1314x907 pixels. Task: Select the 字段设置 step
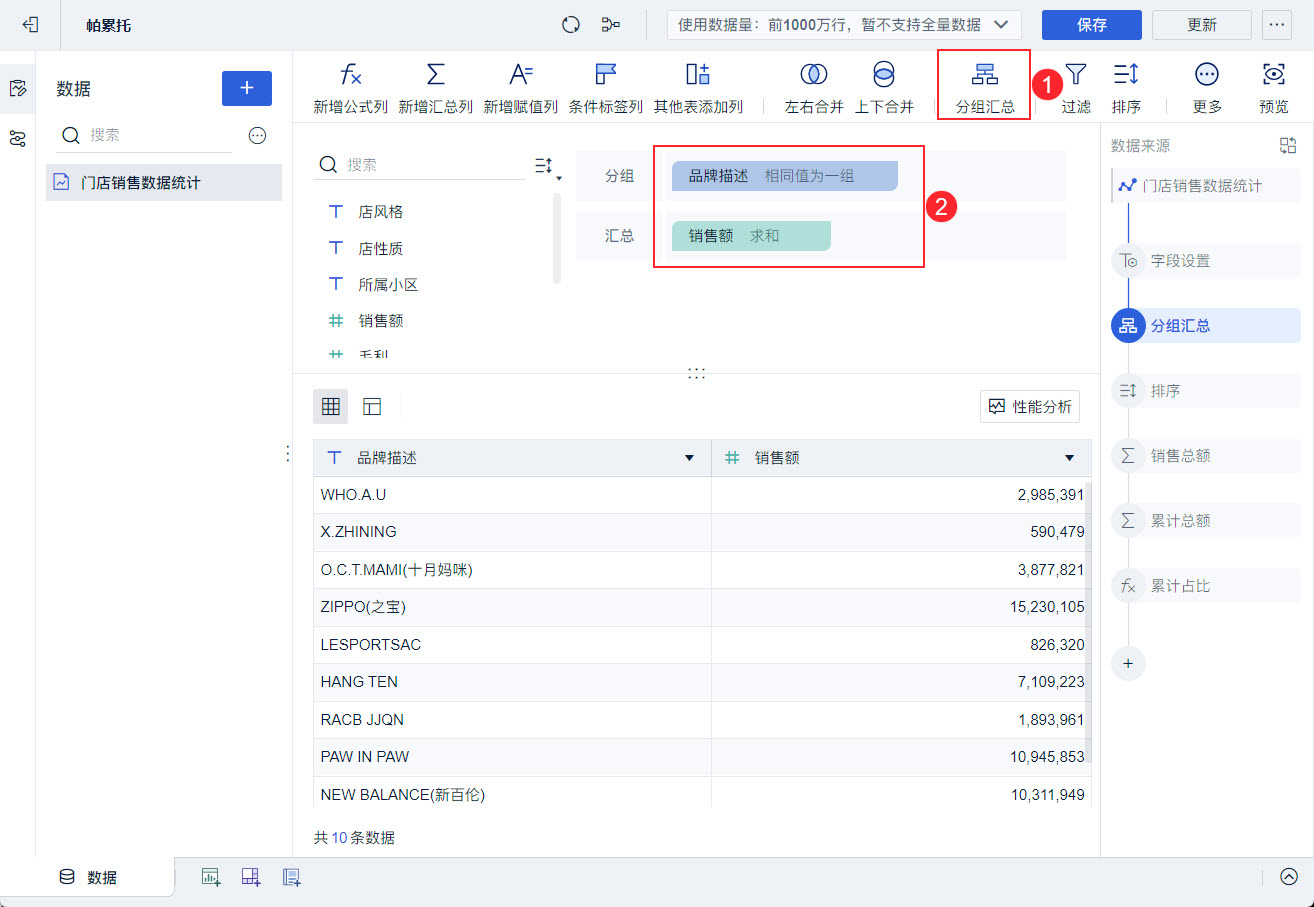click(x=1206, y=261)
